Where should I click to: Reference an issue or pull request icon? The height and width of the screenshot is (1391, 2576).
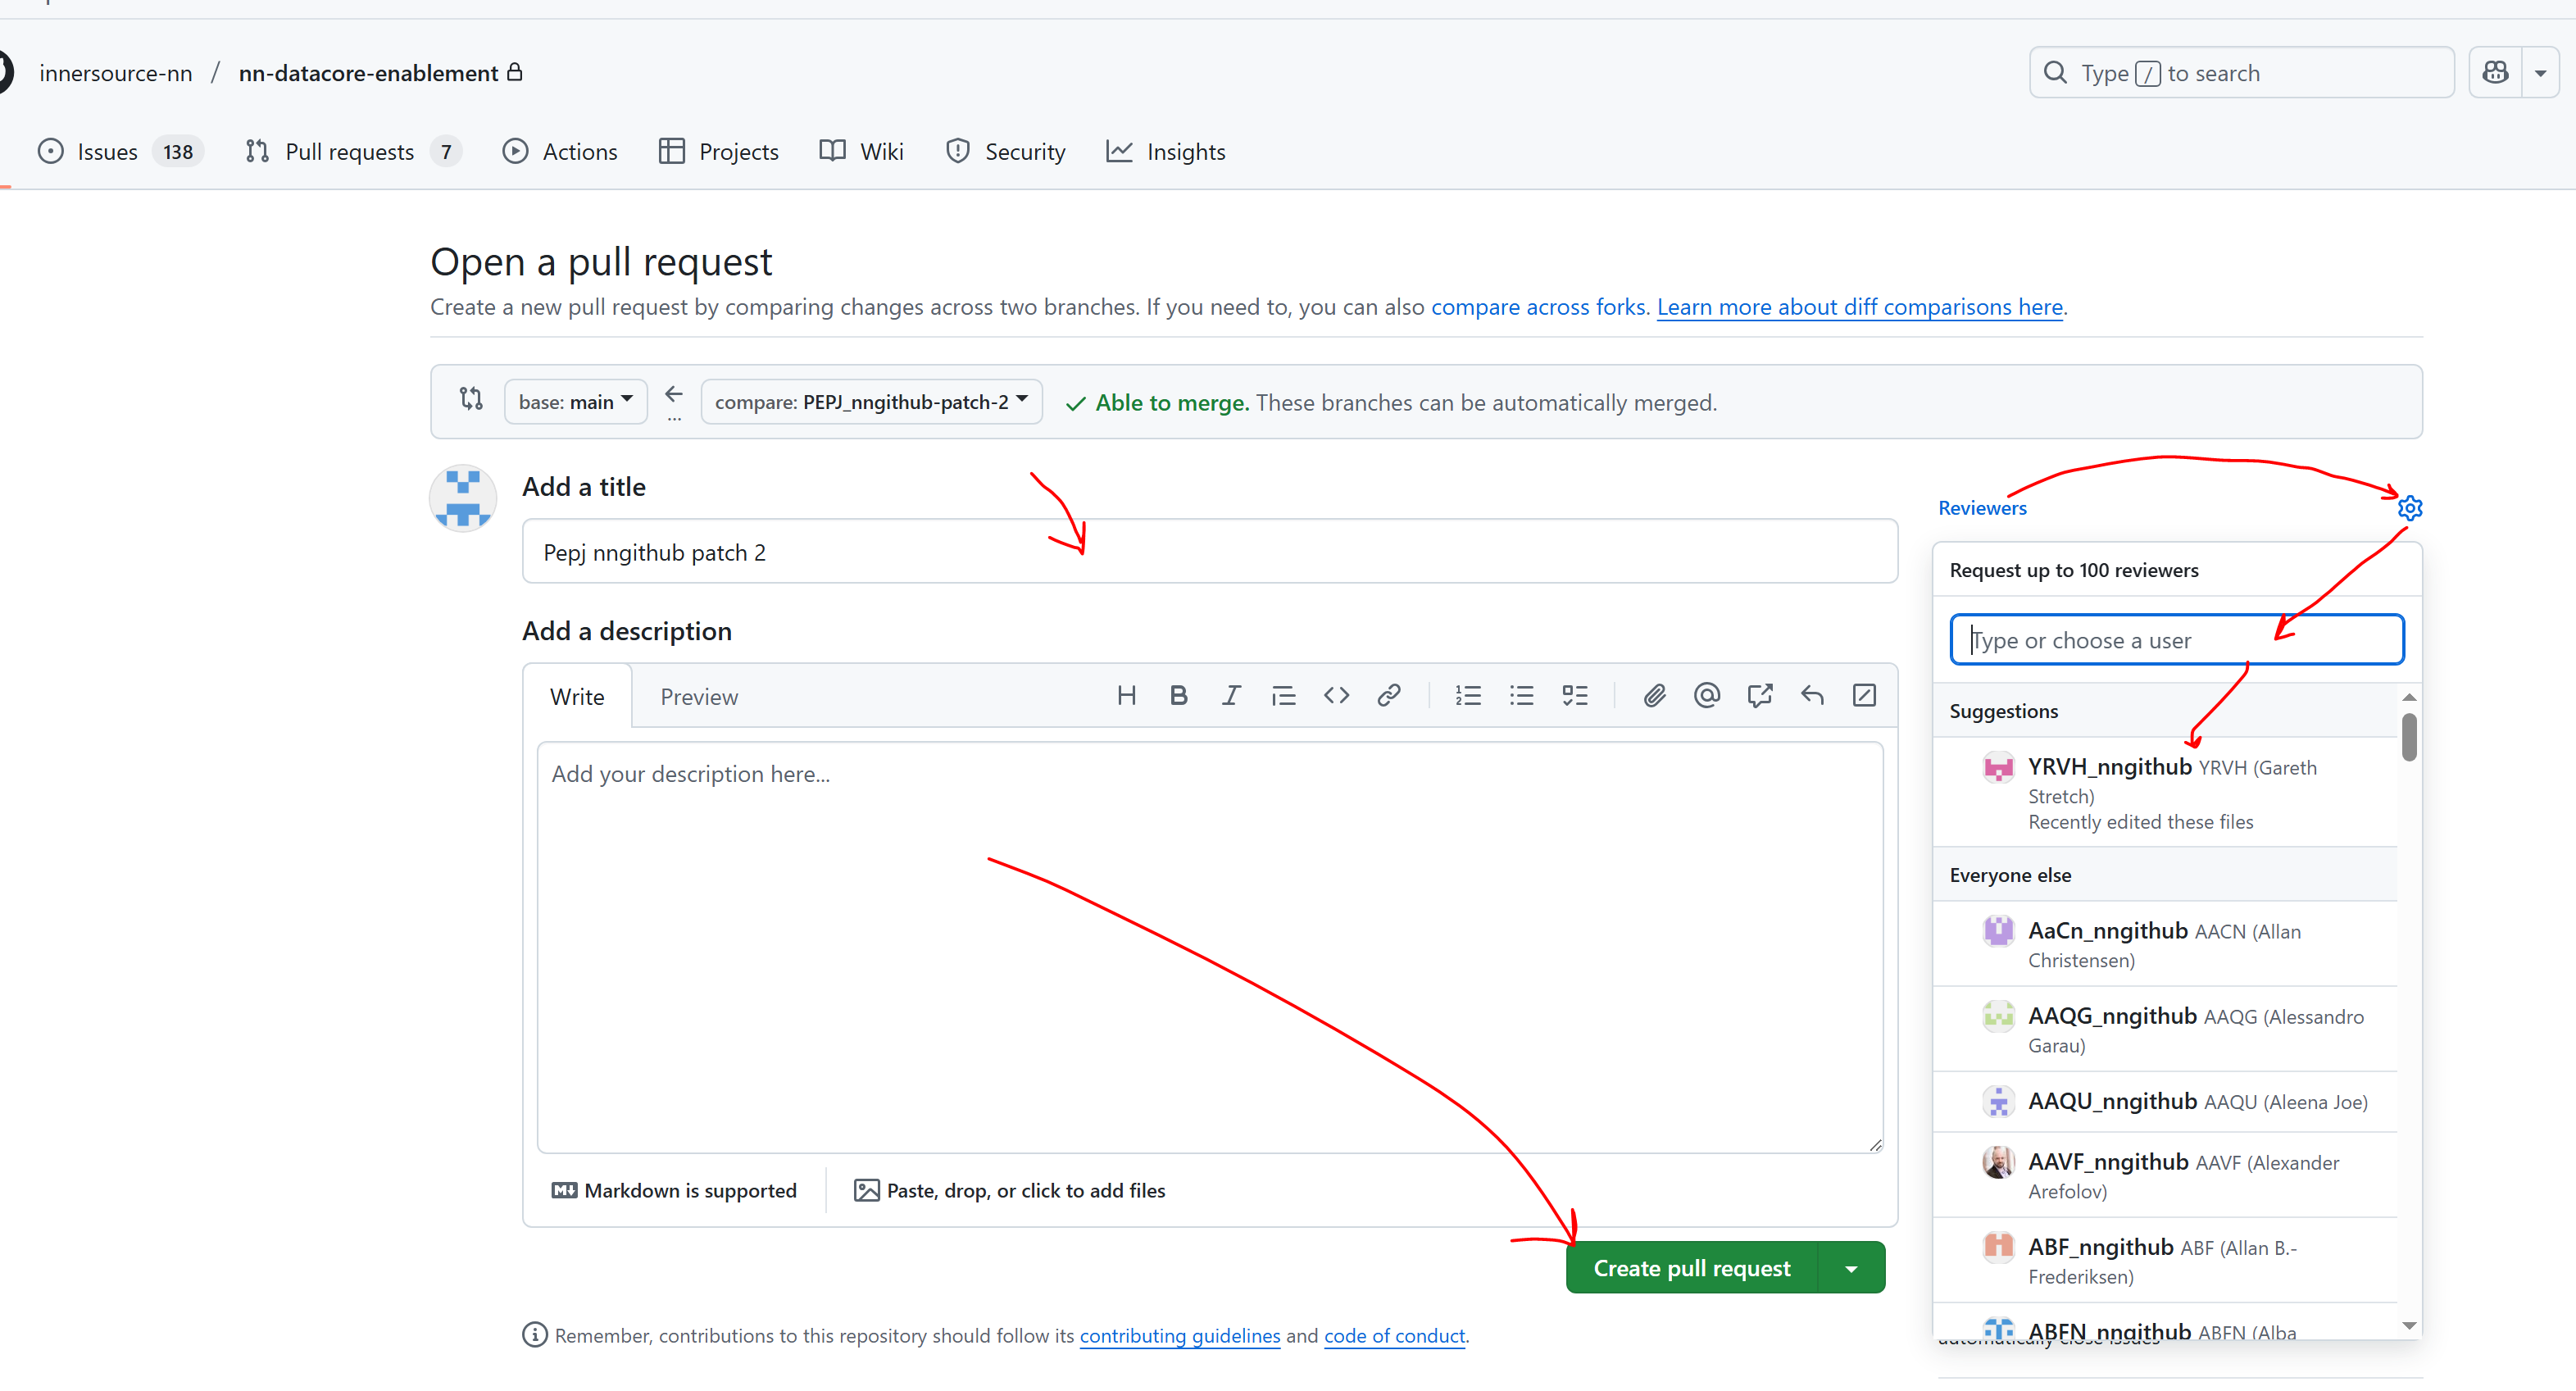click(x=1760, y=696)
